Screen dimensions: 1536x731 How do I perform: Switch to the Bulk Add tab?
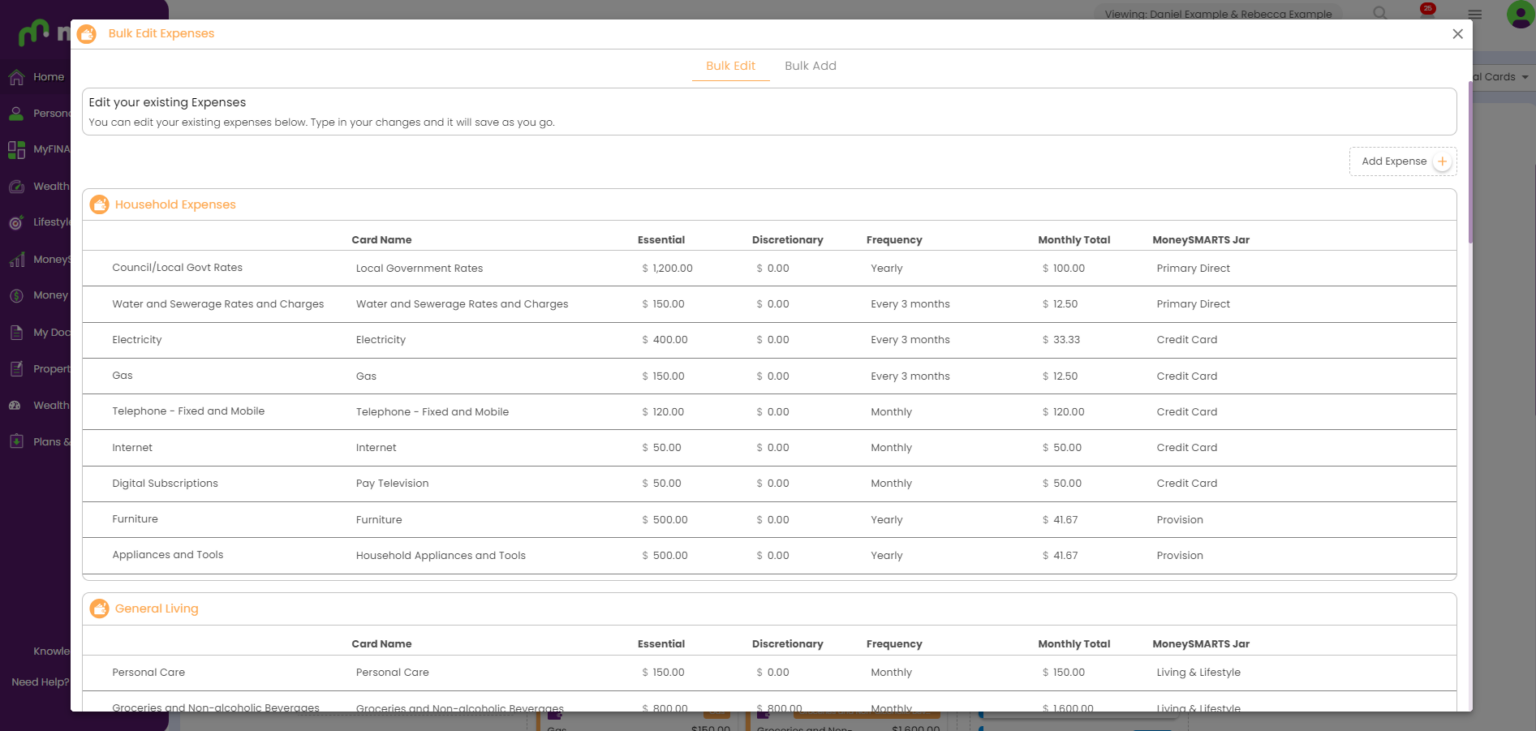tap(810, 66)
